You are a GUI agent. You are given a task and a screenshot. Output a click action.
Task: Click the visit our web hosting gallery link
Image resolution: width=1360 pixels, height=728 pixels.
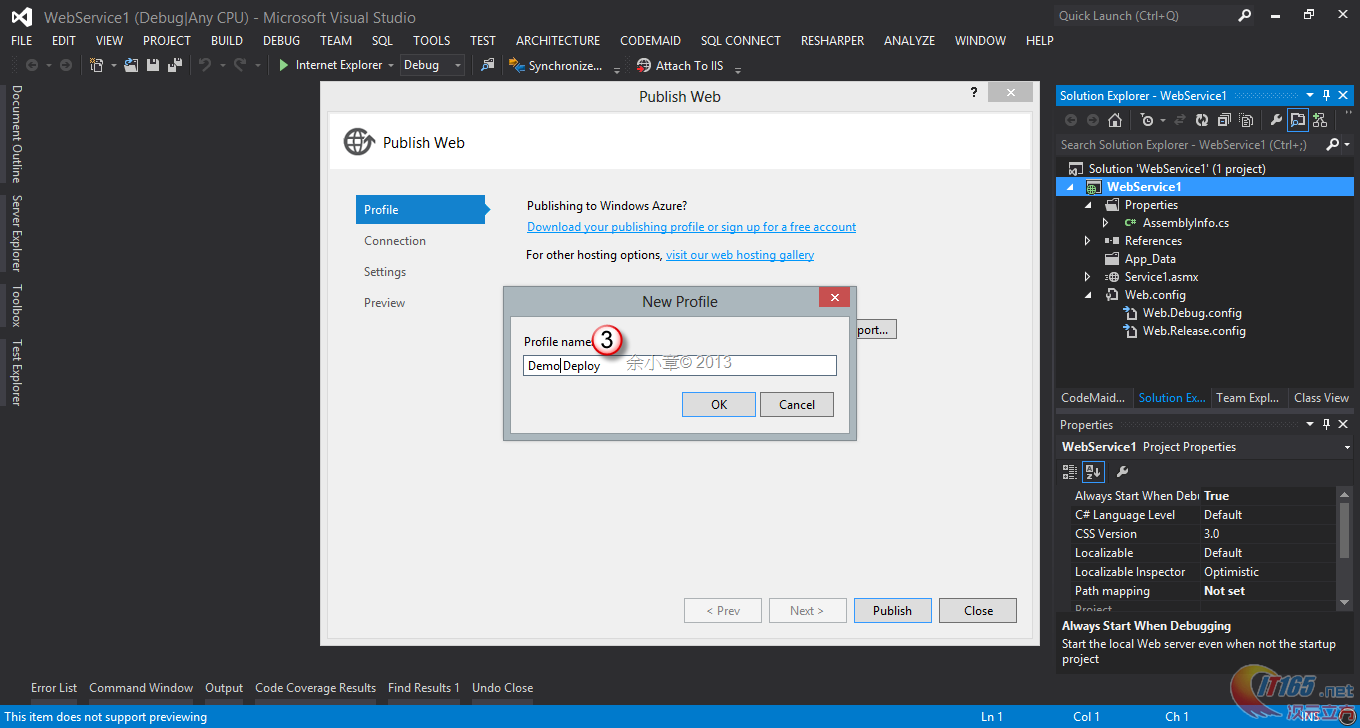coord(740,255)
